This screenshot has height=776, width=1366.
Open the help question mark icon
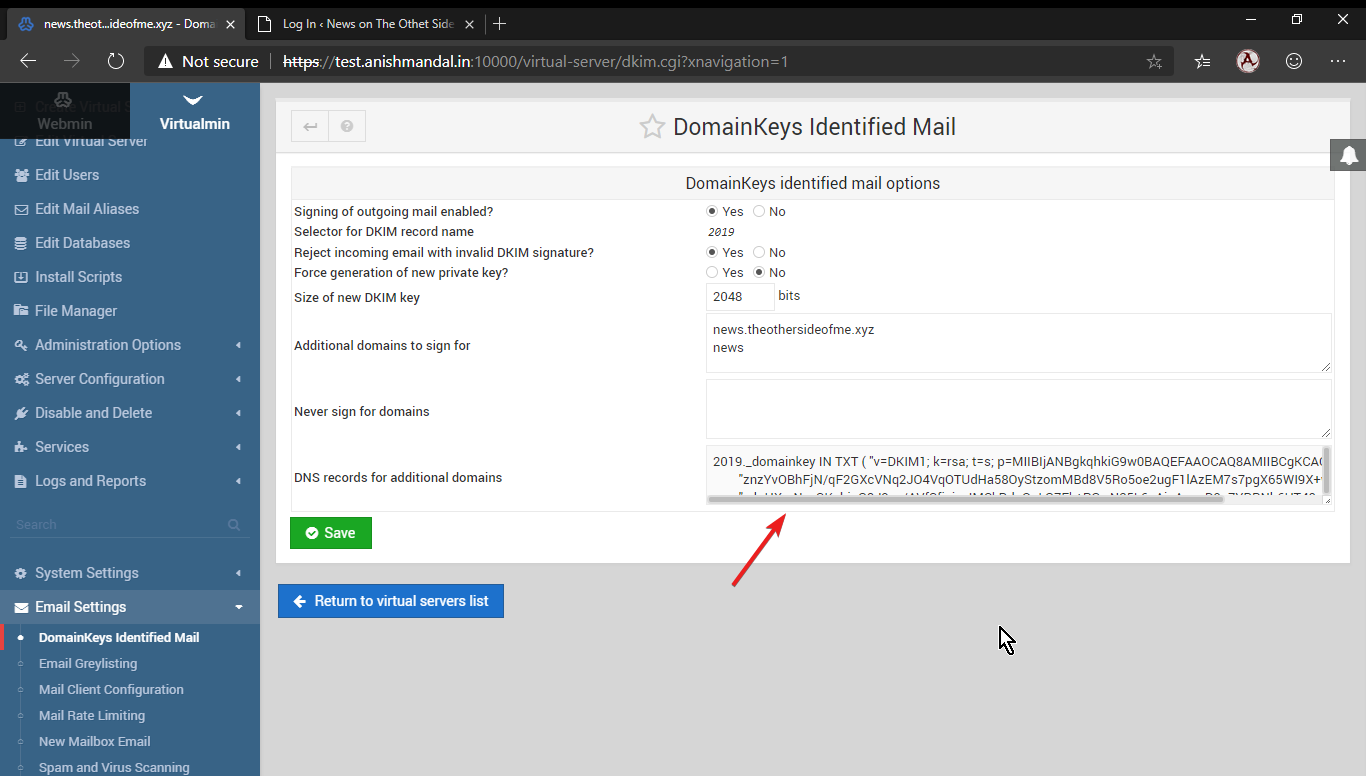pyautogui.click(x=347, y=127)
